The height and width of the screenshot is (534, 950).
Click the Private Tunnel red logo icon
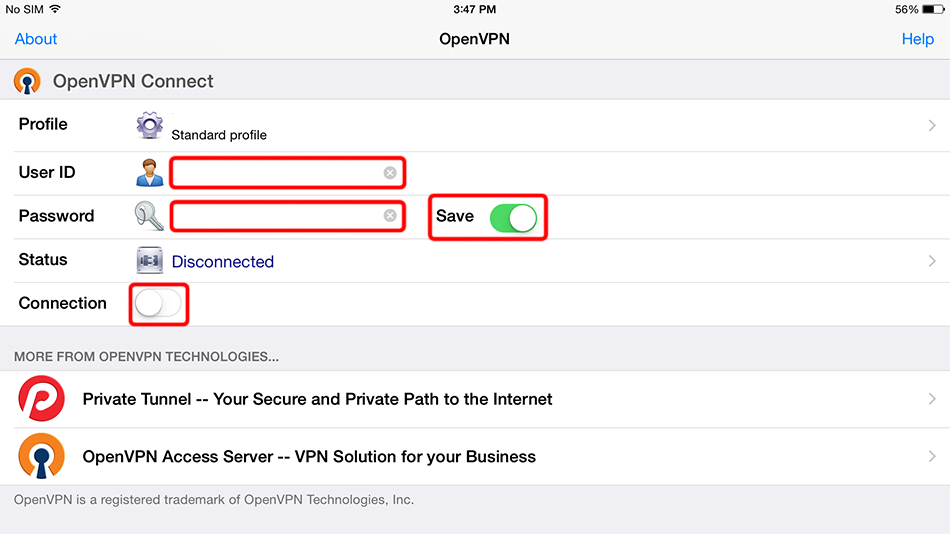41,399
